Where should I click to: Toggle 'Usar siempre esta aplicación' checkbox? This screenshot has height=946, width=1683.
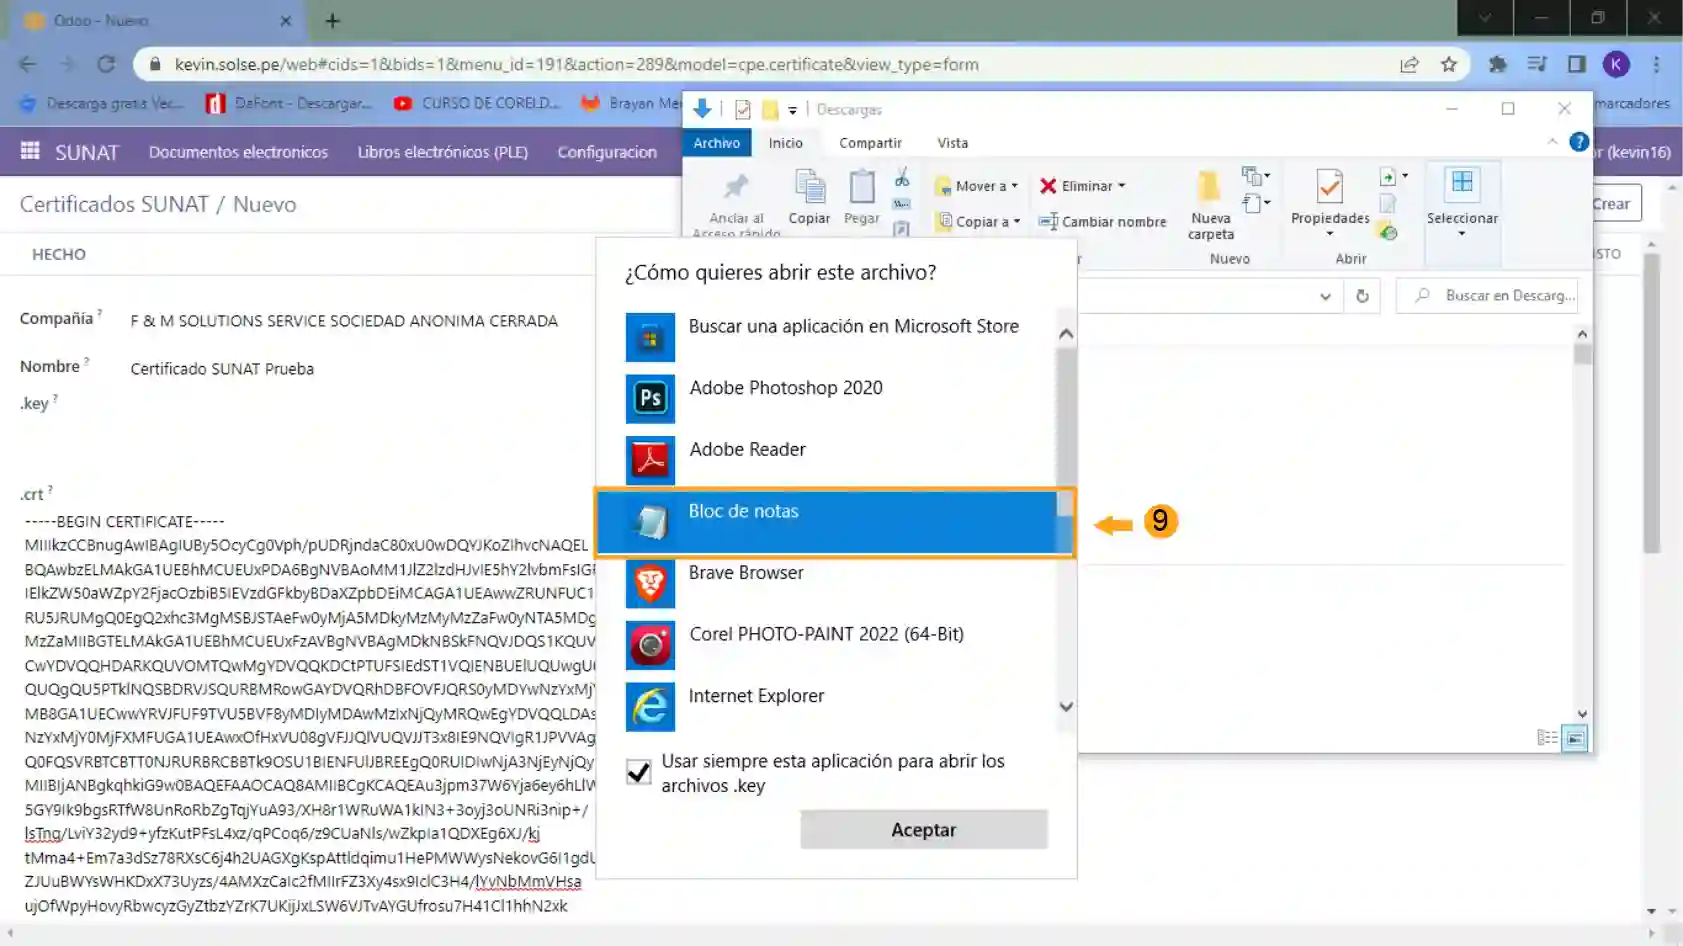pos(638,772)
